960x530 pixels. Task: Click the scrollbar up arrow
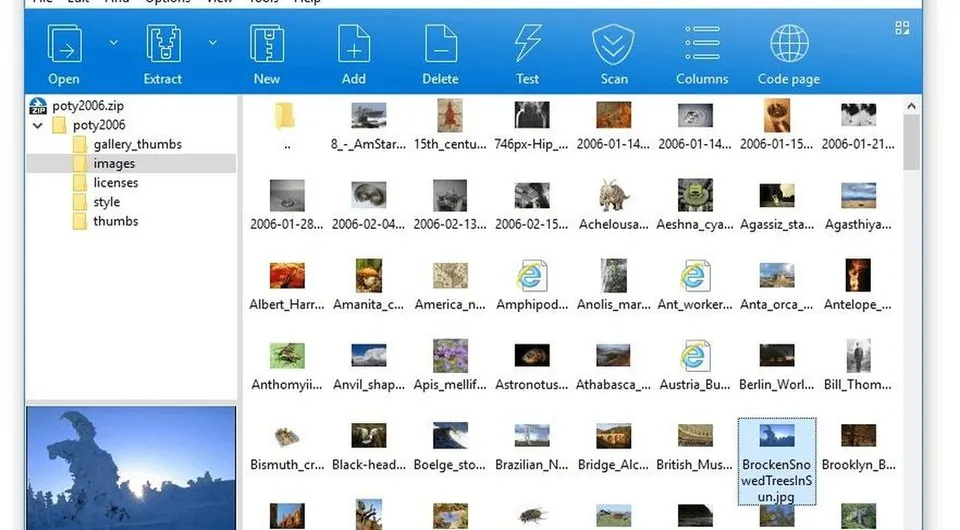(912, 106)
